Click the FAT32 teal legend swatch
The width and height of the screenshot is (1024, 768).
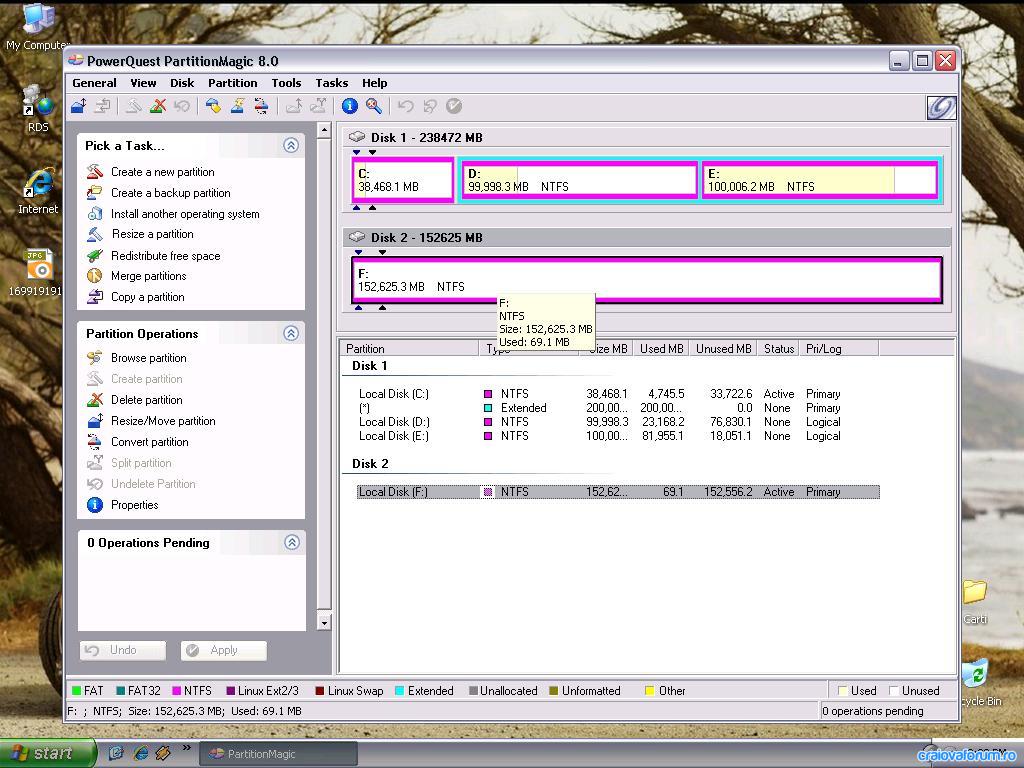[x=120, y=690]
